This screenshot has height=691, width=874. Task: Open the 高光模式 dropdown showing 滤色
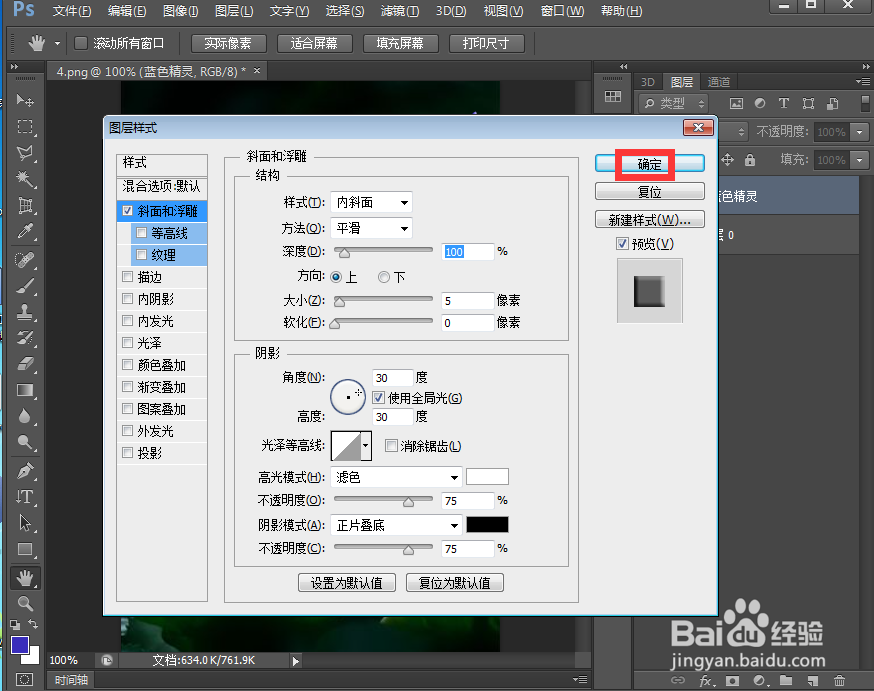click(x=396, y=477)
